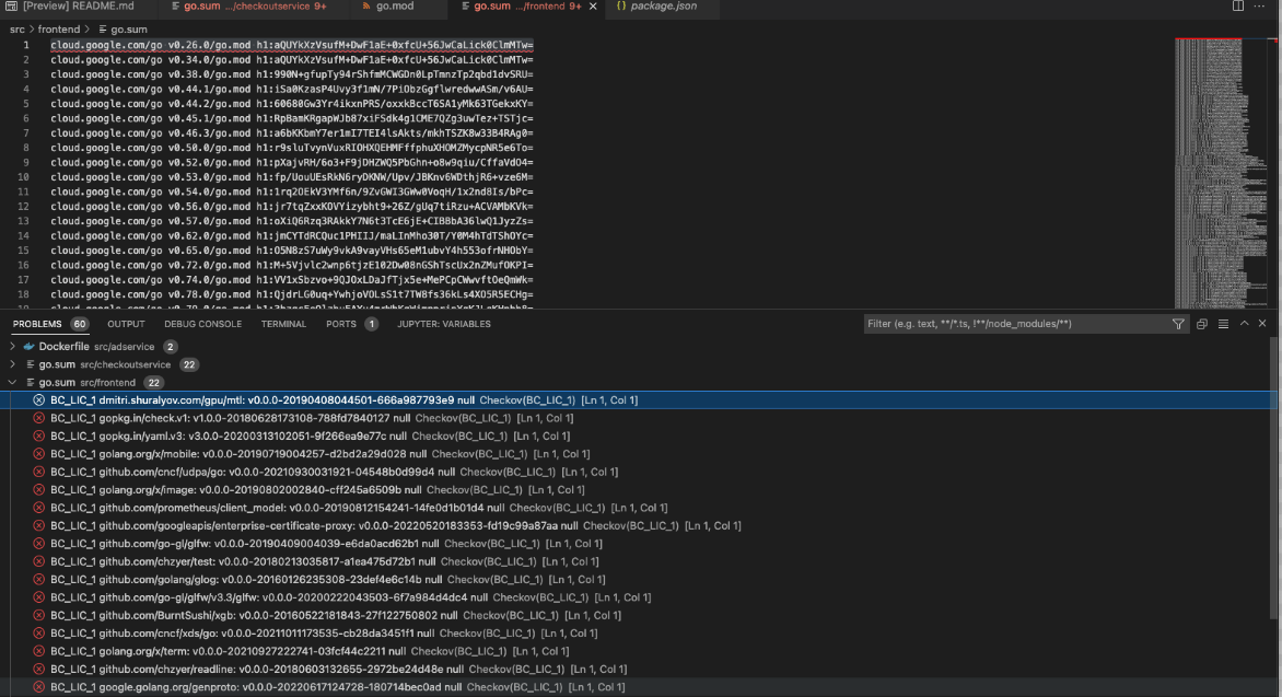
Task: Click error icon of github.com/cncf/udpa/go problem
Action: (x=39, y=472)
